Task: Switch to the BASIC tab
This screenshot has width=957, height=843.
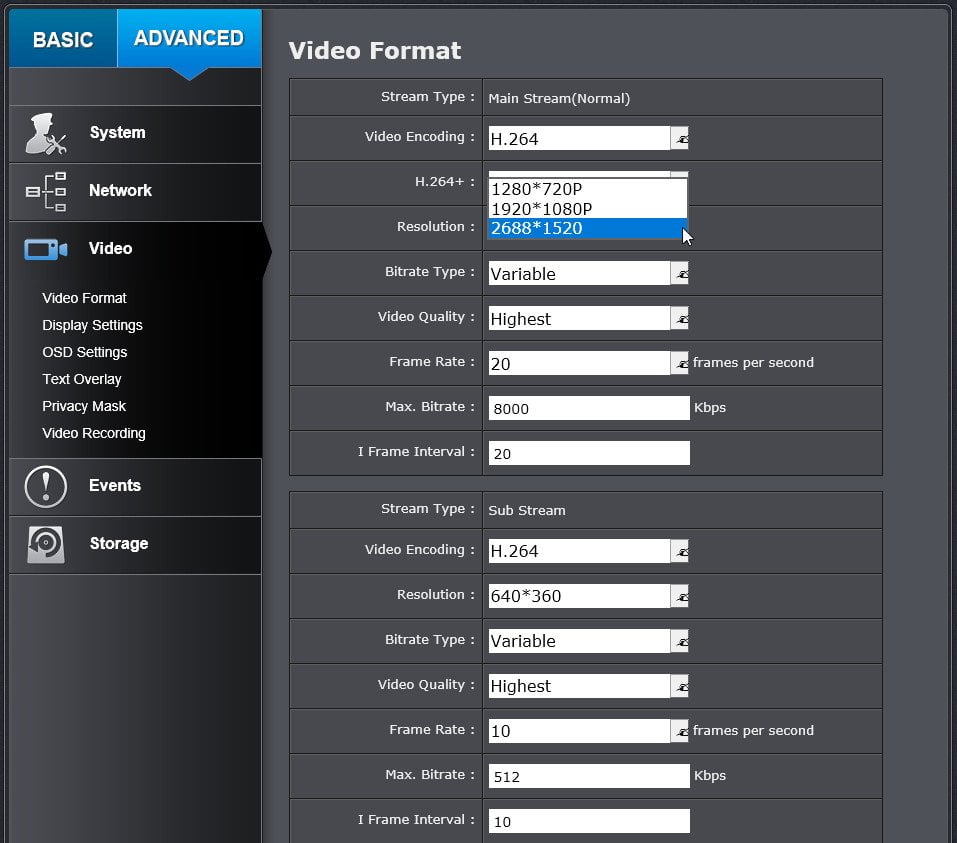Action: 63,38
